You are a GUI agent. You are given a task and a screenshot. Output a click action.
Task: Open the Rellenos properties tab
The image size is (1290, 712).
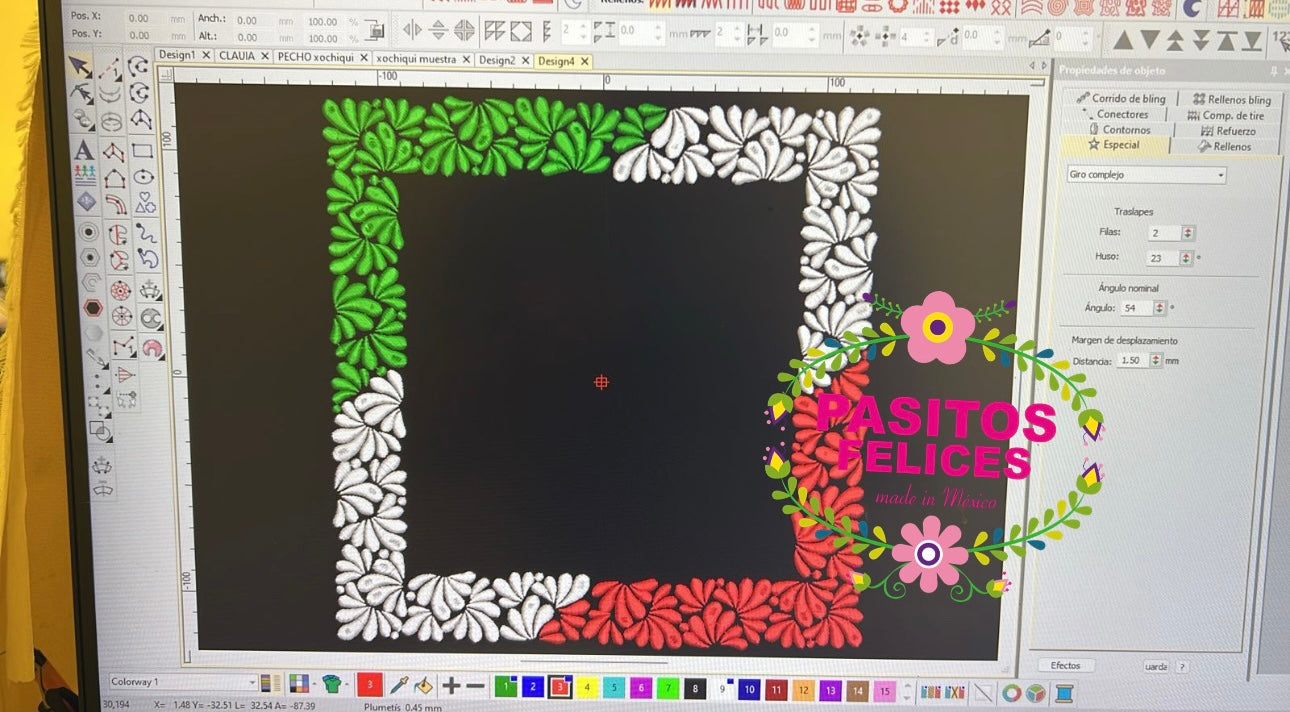(x=1224, y=146)
